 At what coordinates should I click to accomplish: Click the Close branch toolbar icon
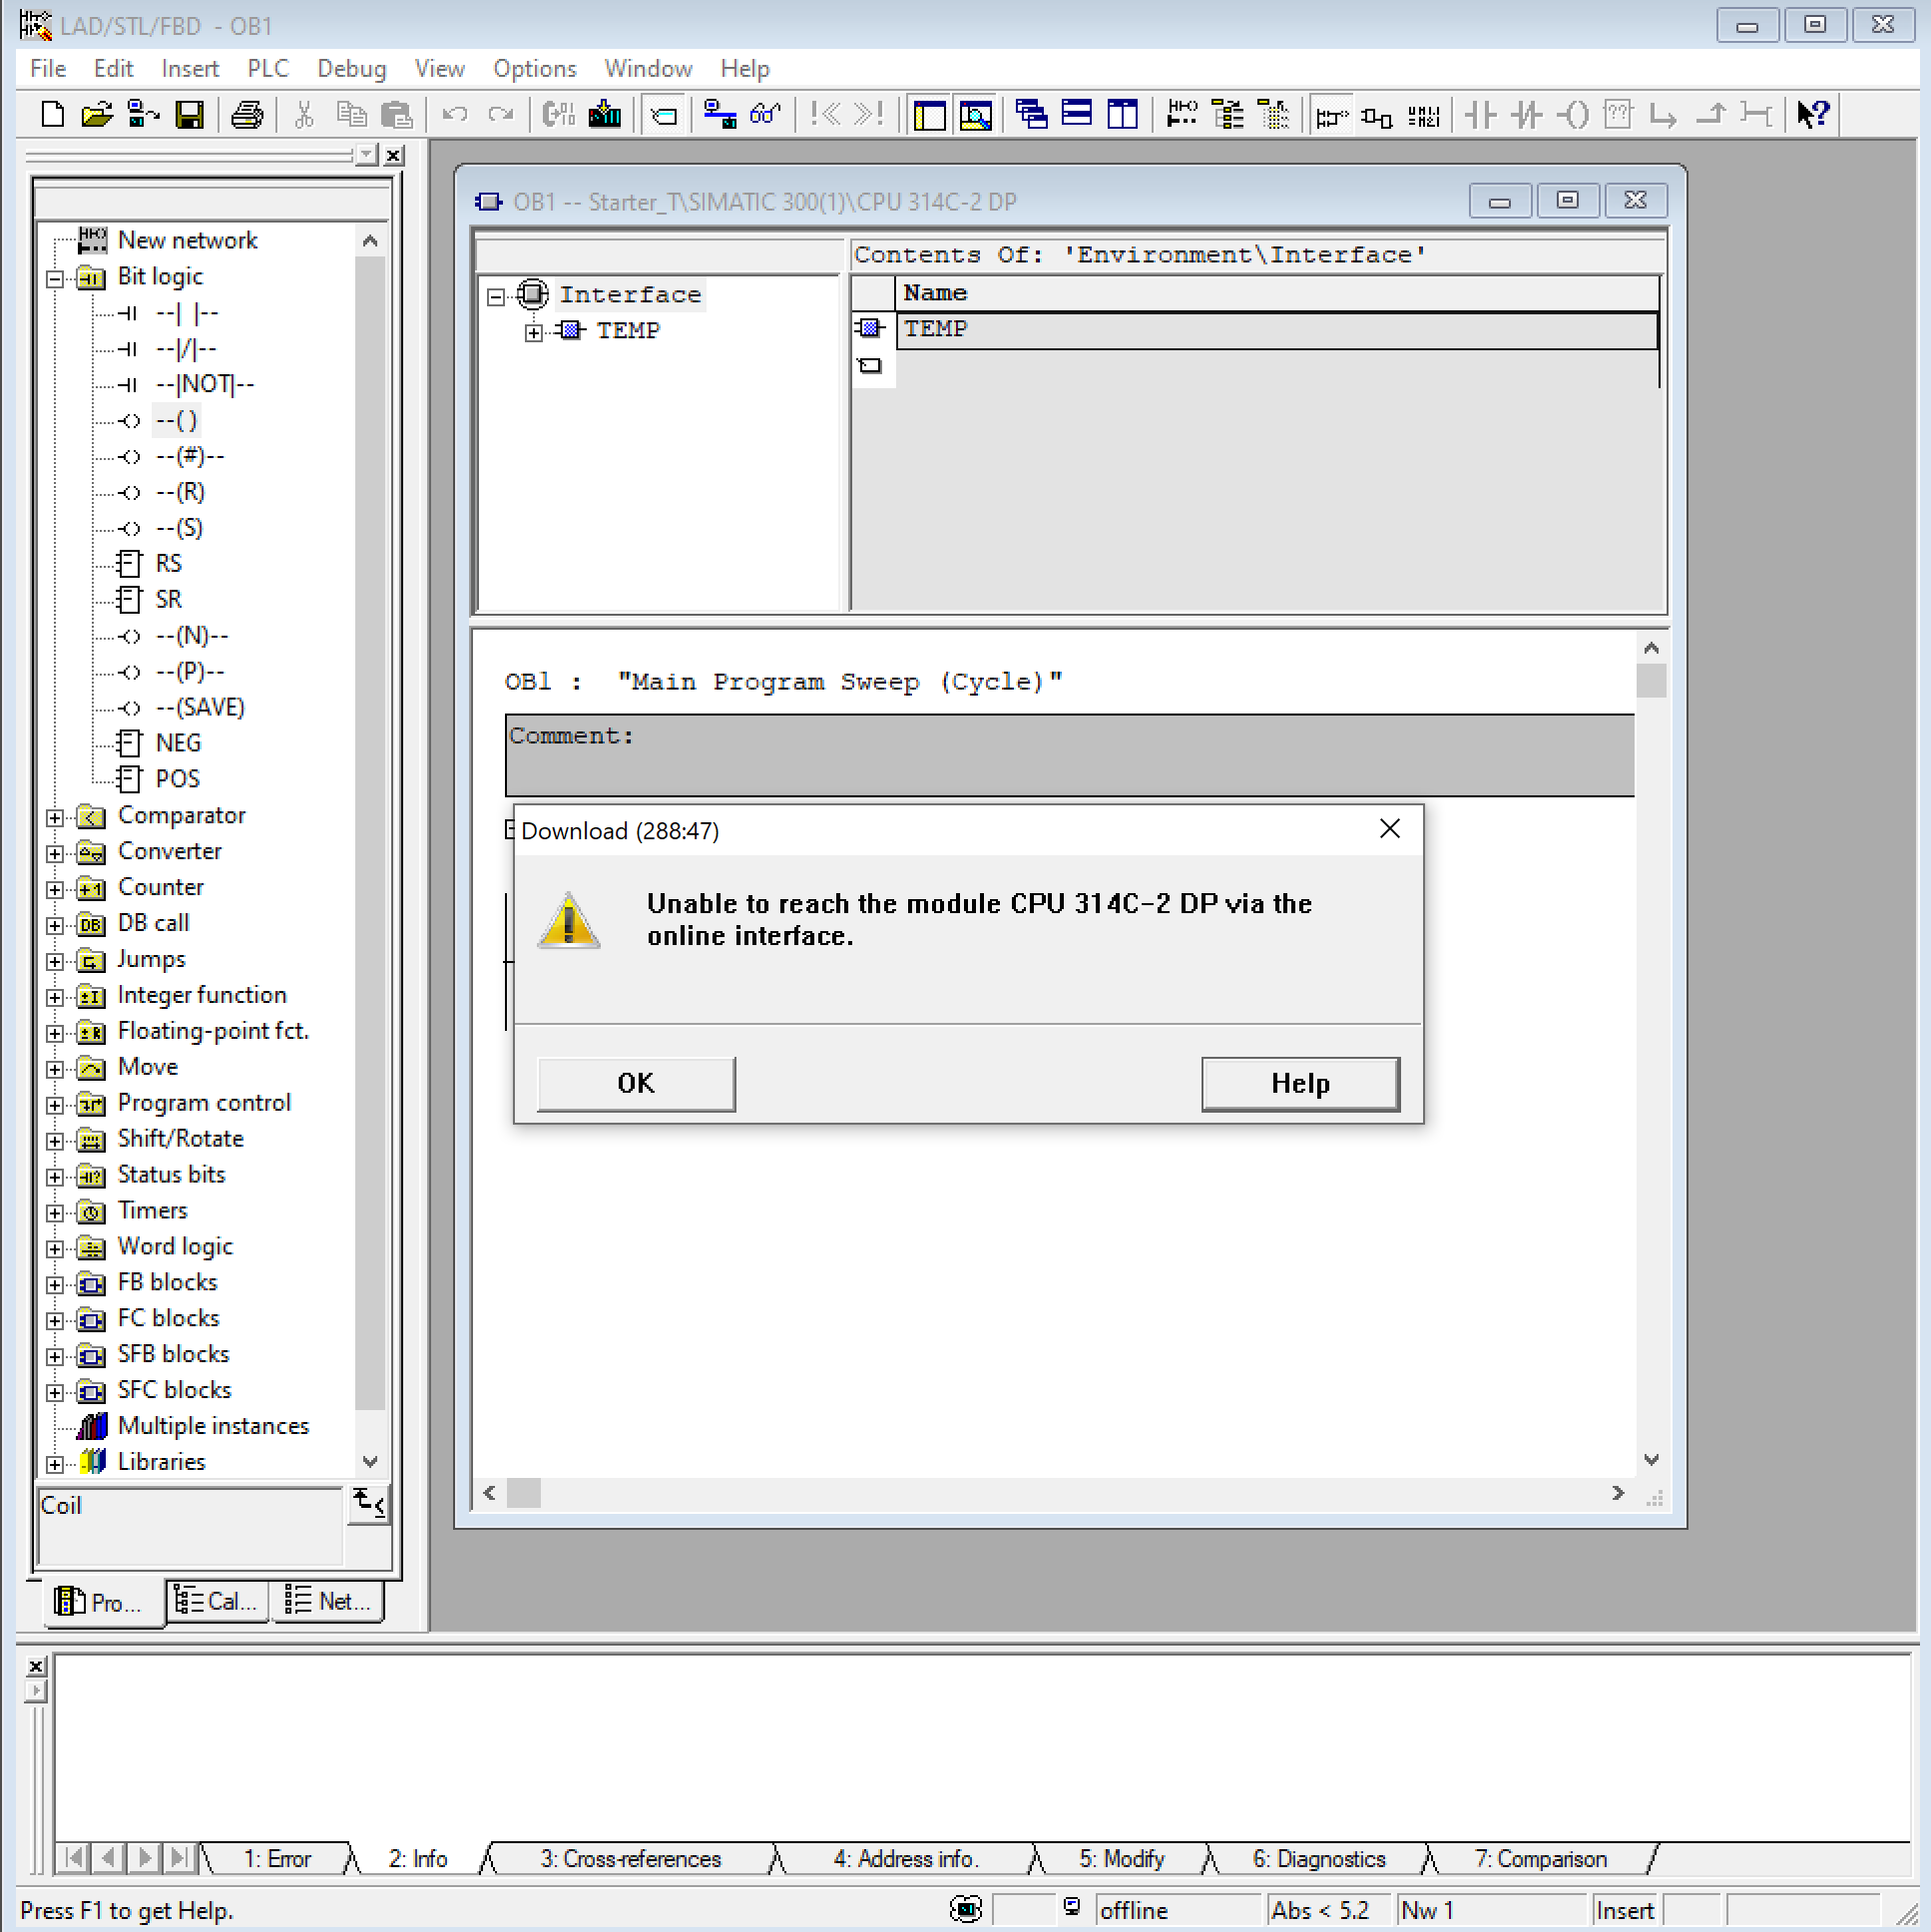[1711, 115]
